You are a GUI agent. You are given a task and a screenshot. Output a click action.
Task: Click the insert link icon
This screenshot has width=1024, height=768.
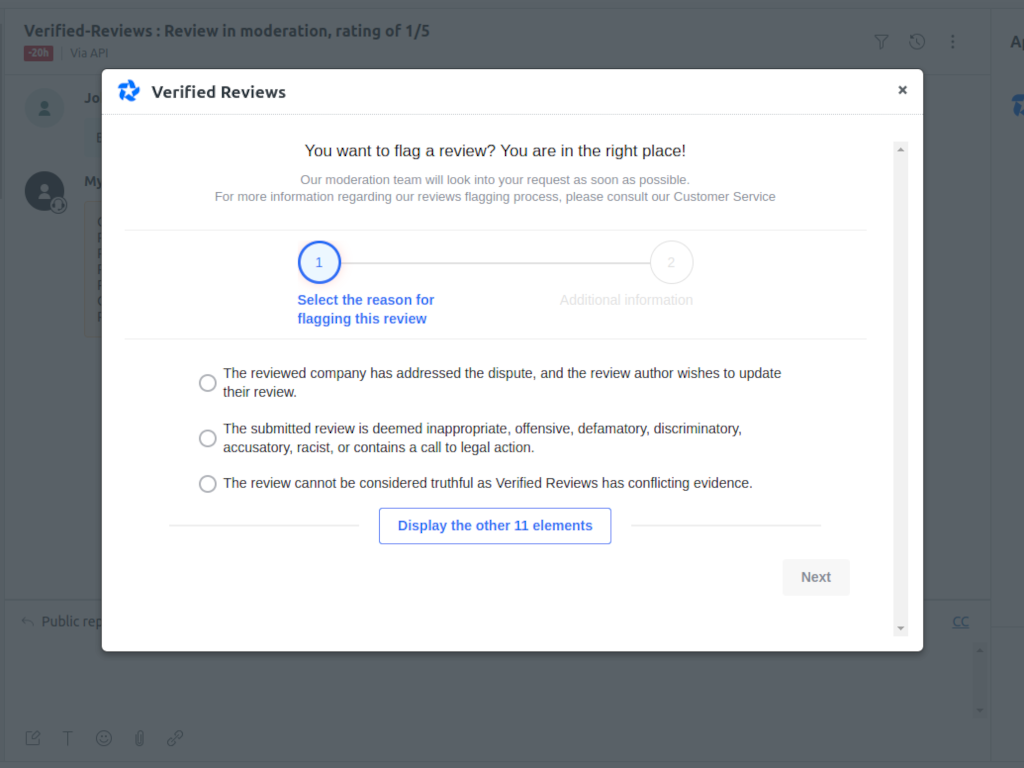tap(175, 738)
